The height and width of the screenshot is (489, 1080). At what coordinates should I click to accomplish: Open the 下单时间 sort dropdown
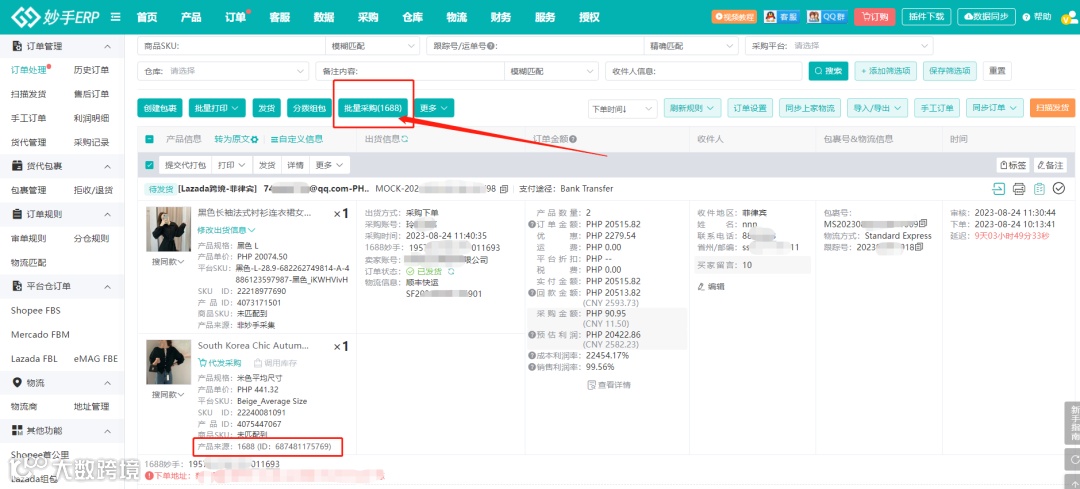click(x=623, y=108)
